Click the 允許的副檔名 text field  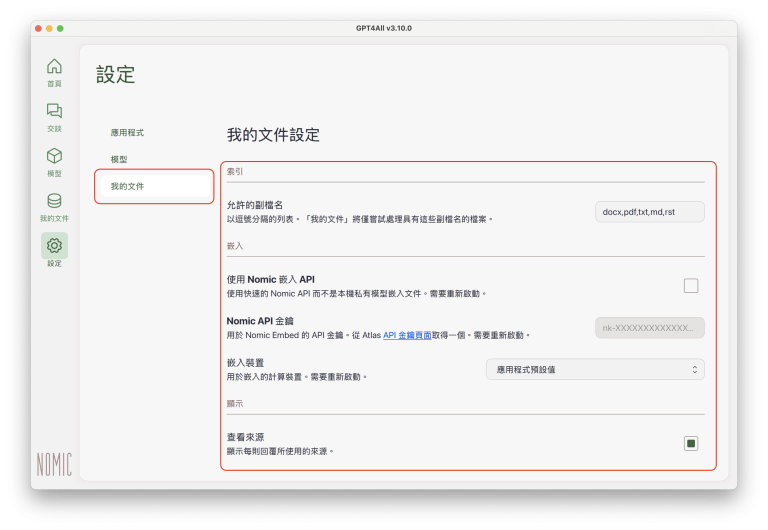point(649,212)
